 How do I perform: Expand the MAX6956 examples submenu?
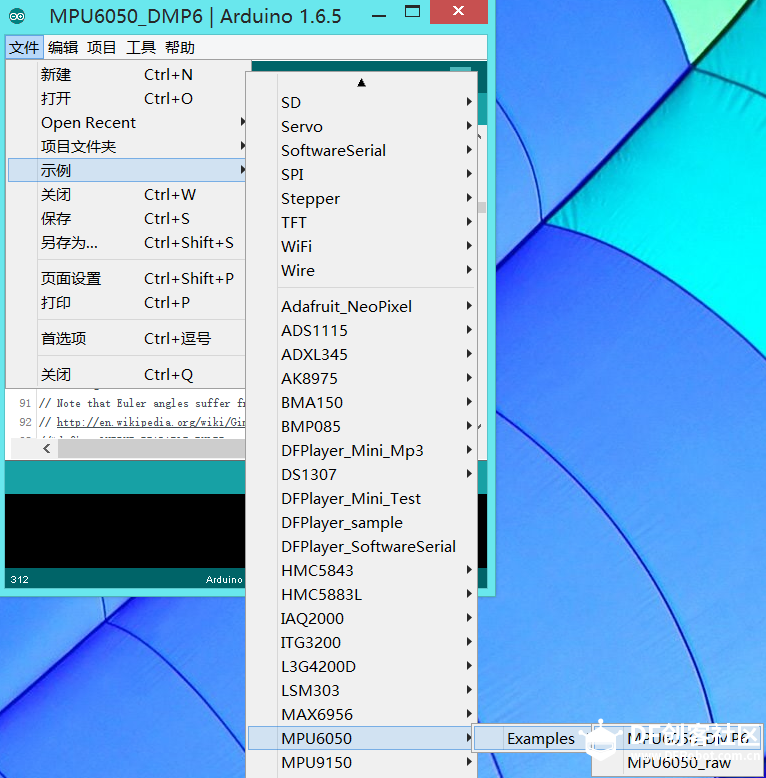point(362,714)
